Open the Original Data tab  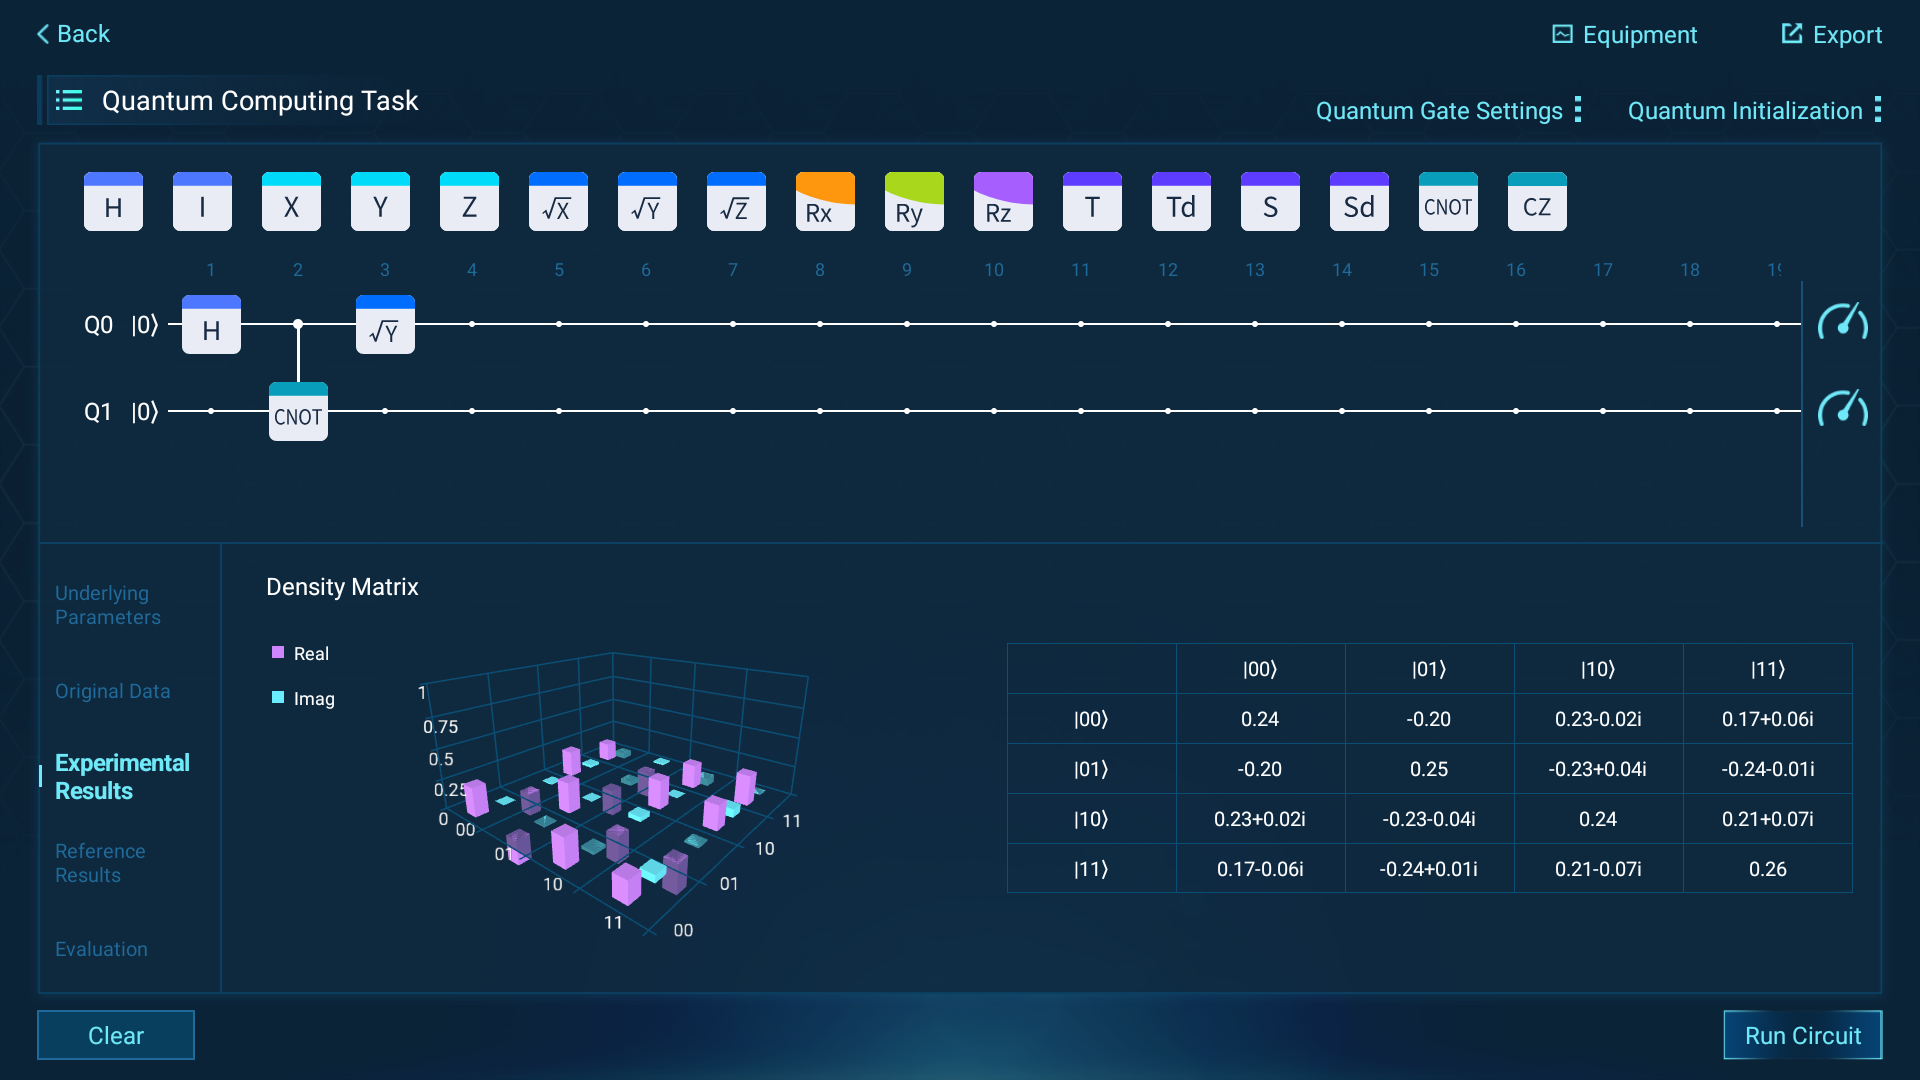click(112, 691)
